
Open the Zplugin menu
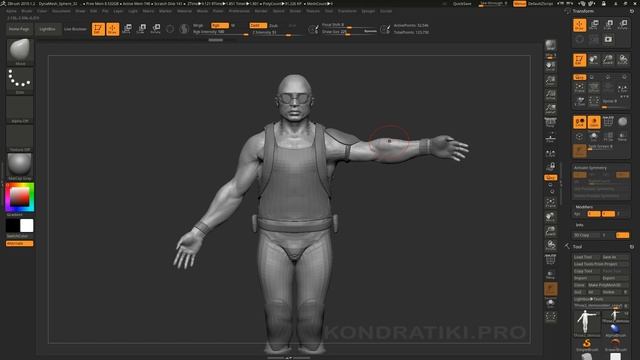pyautogui.click(x=368, y=11)
